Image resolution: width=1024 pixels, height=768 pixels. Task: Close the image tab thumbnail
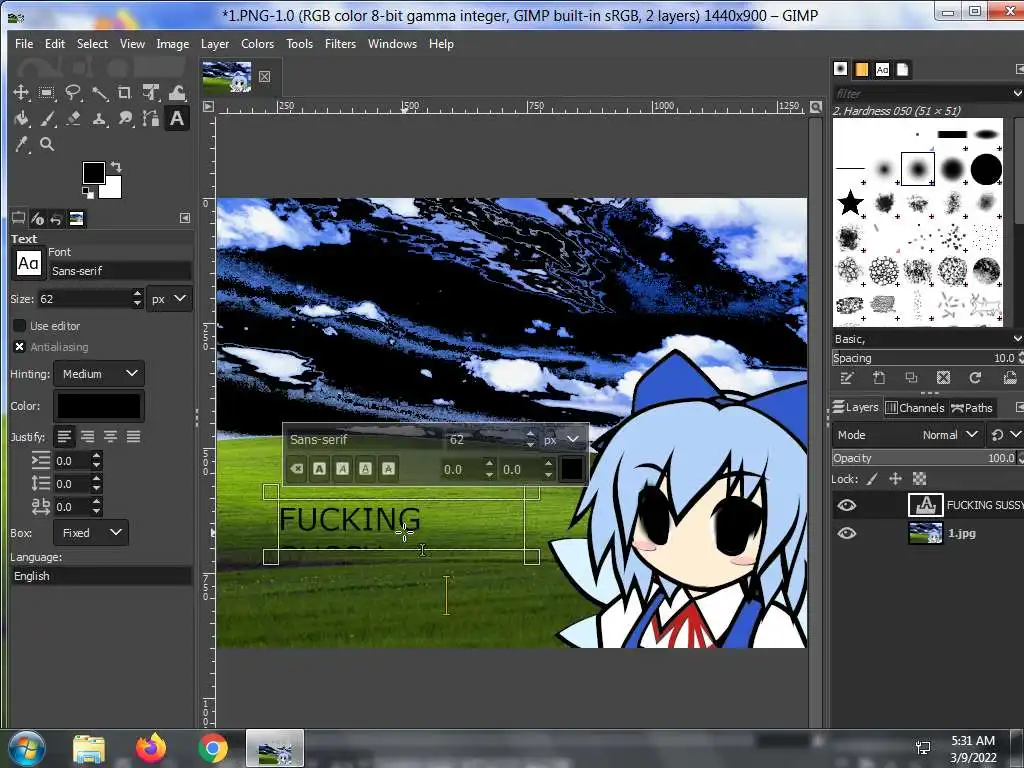[264, 76]
